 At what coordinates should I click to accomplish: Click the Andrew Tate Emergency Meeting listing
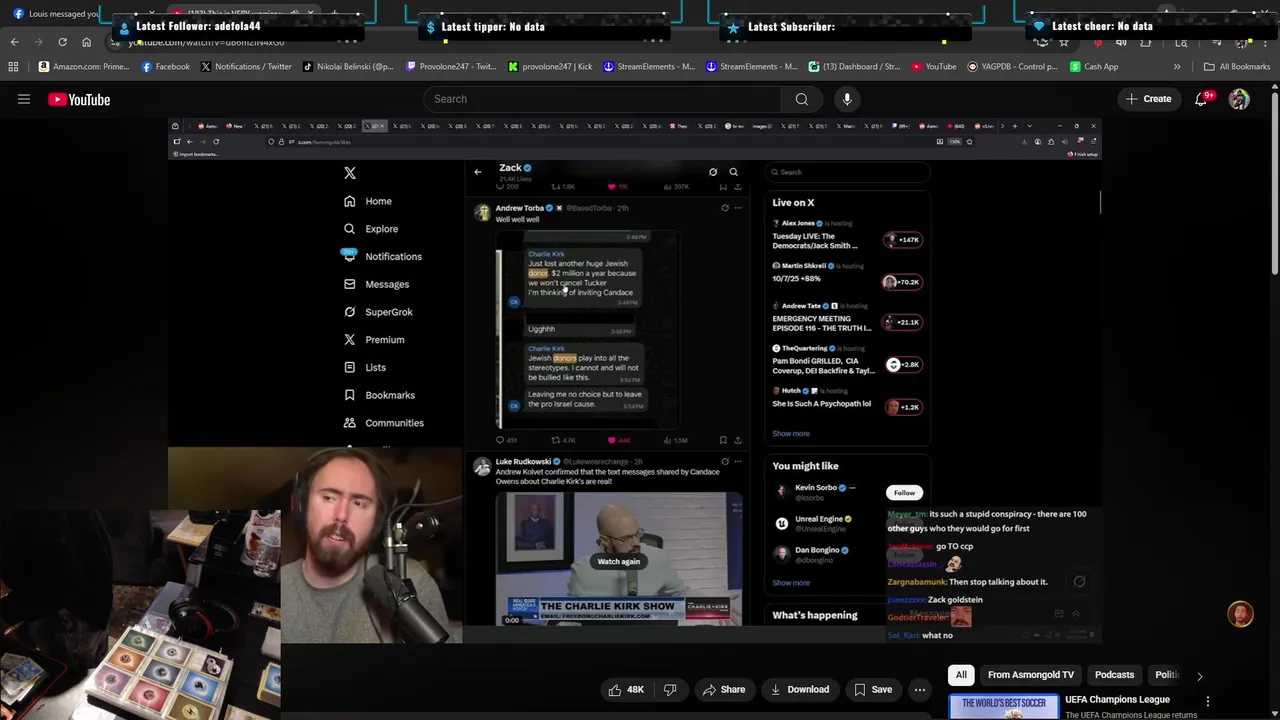(x=846, y=318)
